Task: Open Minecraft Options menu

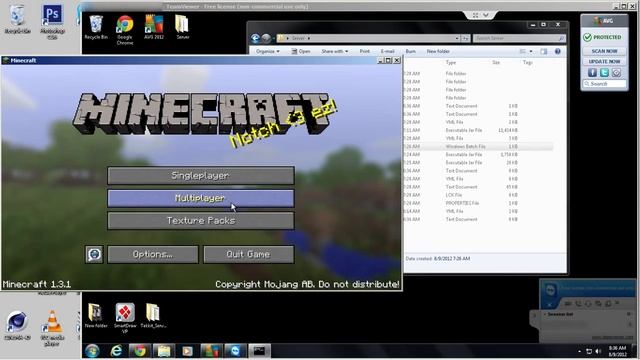Action: 153,254
